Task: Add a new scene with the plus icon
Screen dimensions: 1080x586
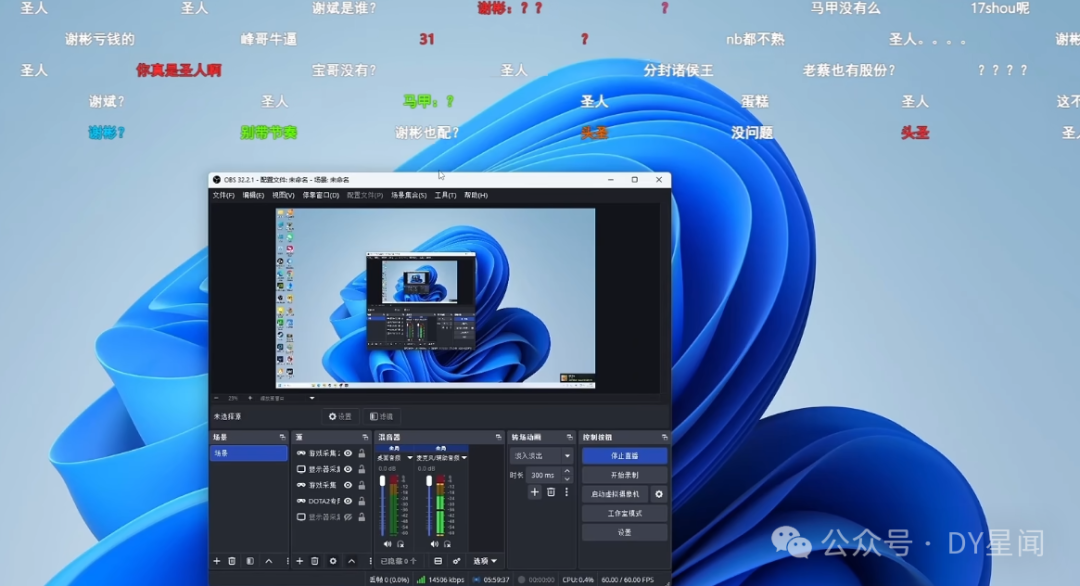Action: point(216,561)
